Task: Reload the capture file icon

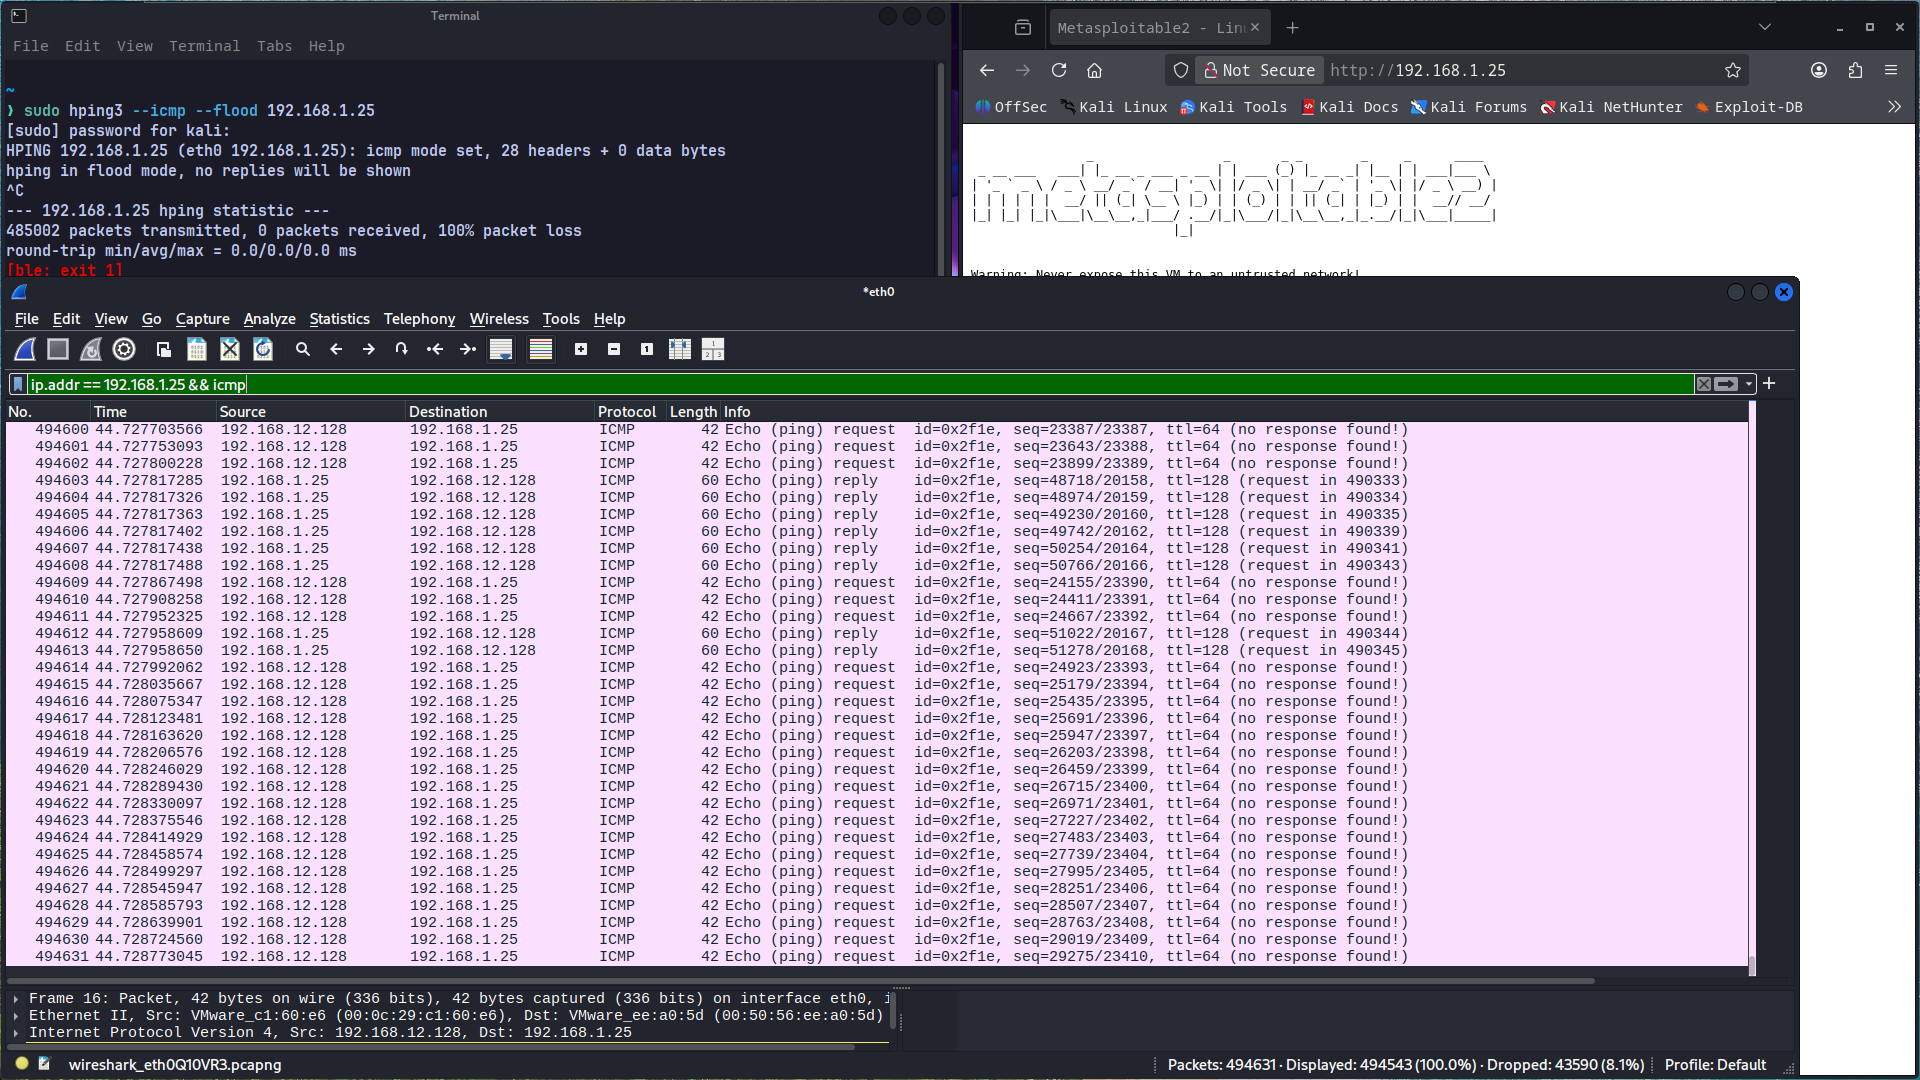Action: click(x=263, y=349)
